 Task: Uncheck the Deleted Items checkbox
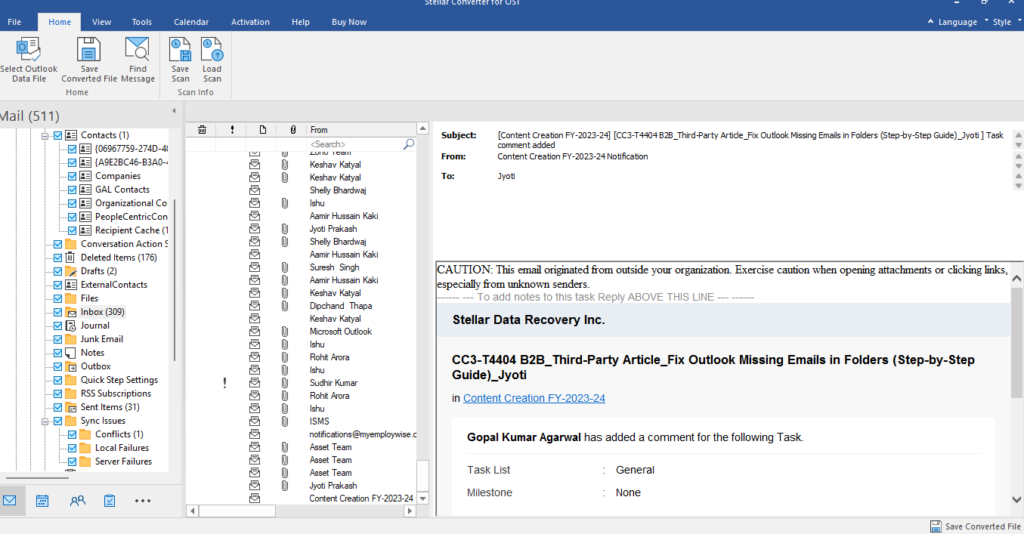click(x=57, y=257)
